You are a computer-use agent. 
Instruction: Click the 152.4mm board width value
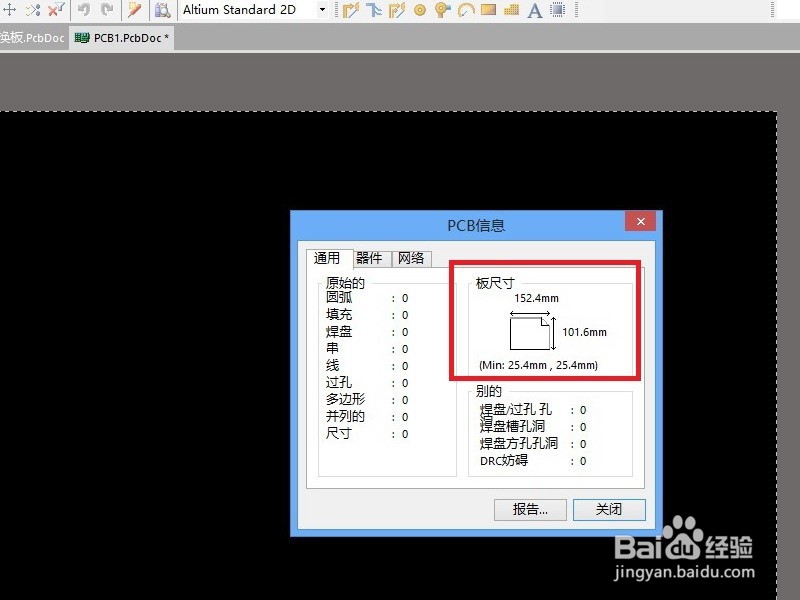click(536, 298)
